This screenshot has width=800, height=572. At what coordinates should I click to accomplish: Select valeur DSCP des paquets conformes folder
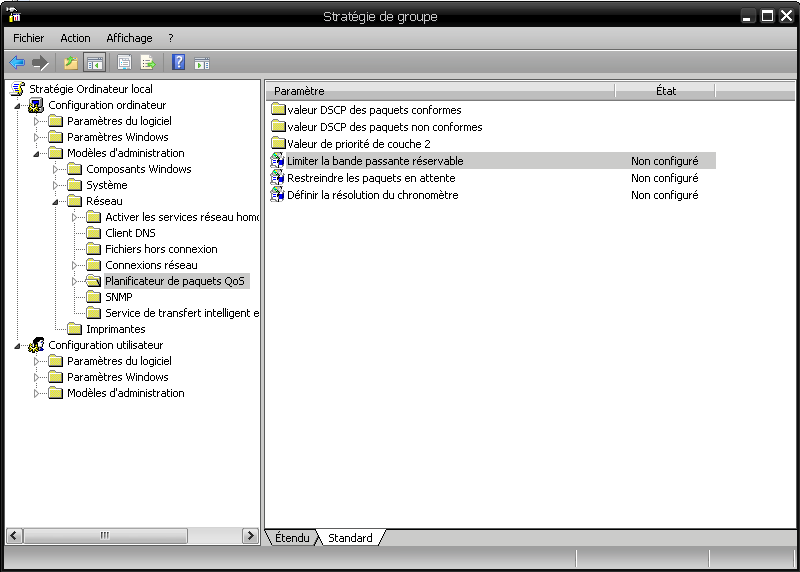point(374,110)
